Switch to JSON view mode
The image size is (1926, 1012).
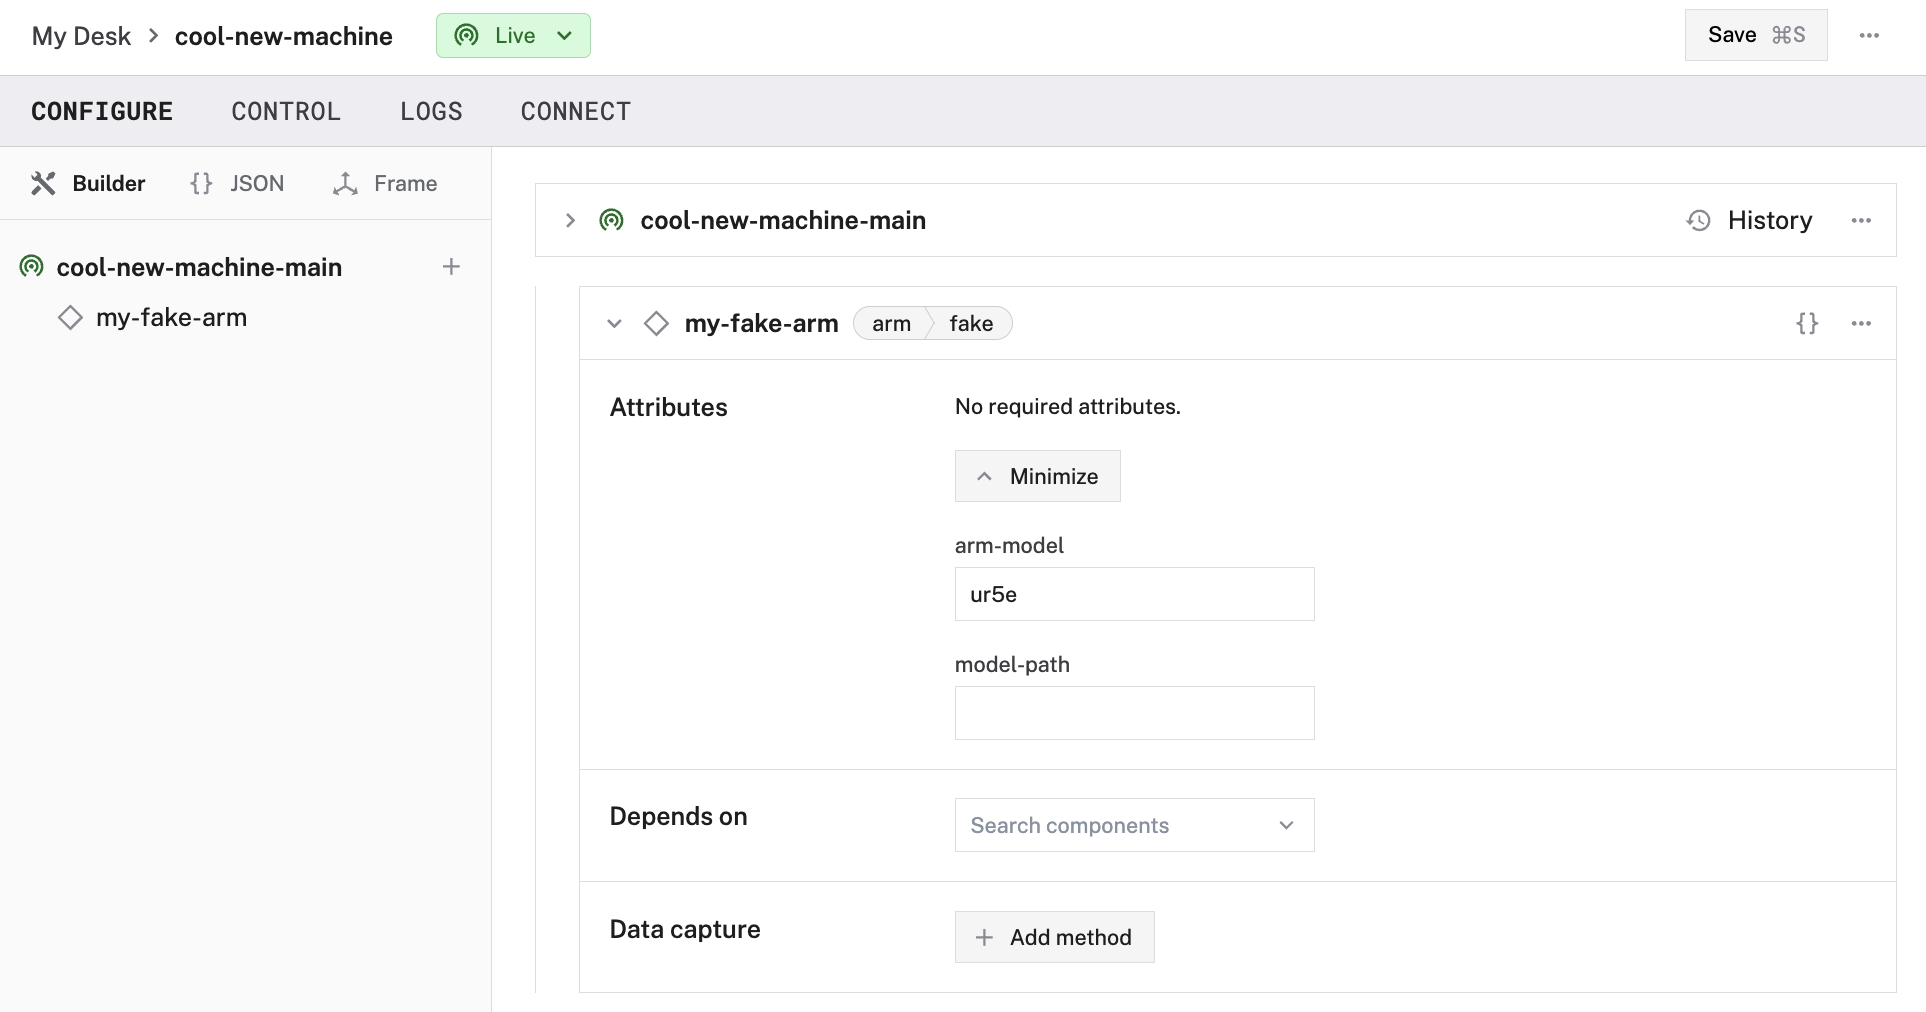(x=237, y=183)
